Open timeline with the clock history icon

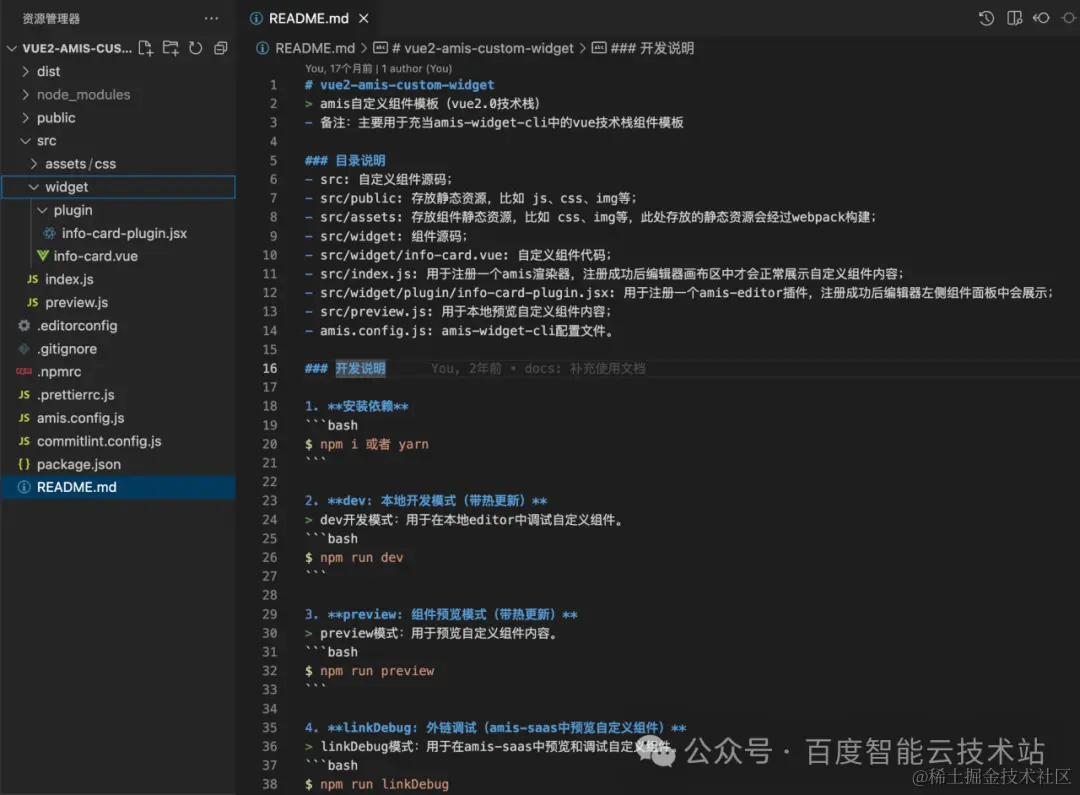pos(985,17)
